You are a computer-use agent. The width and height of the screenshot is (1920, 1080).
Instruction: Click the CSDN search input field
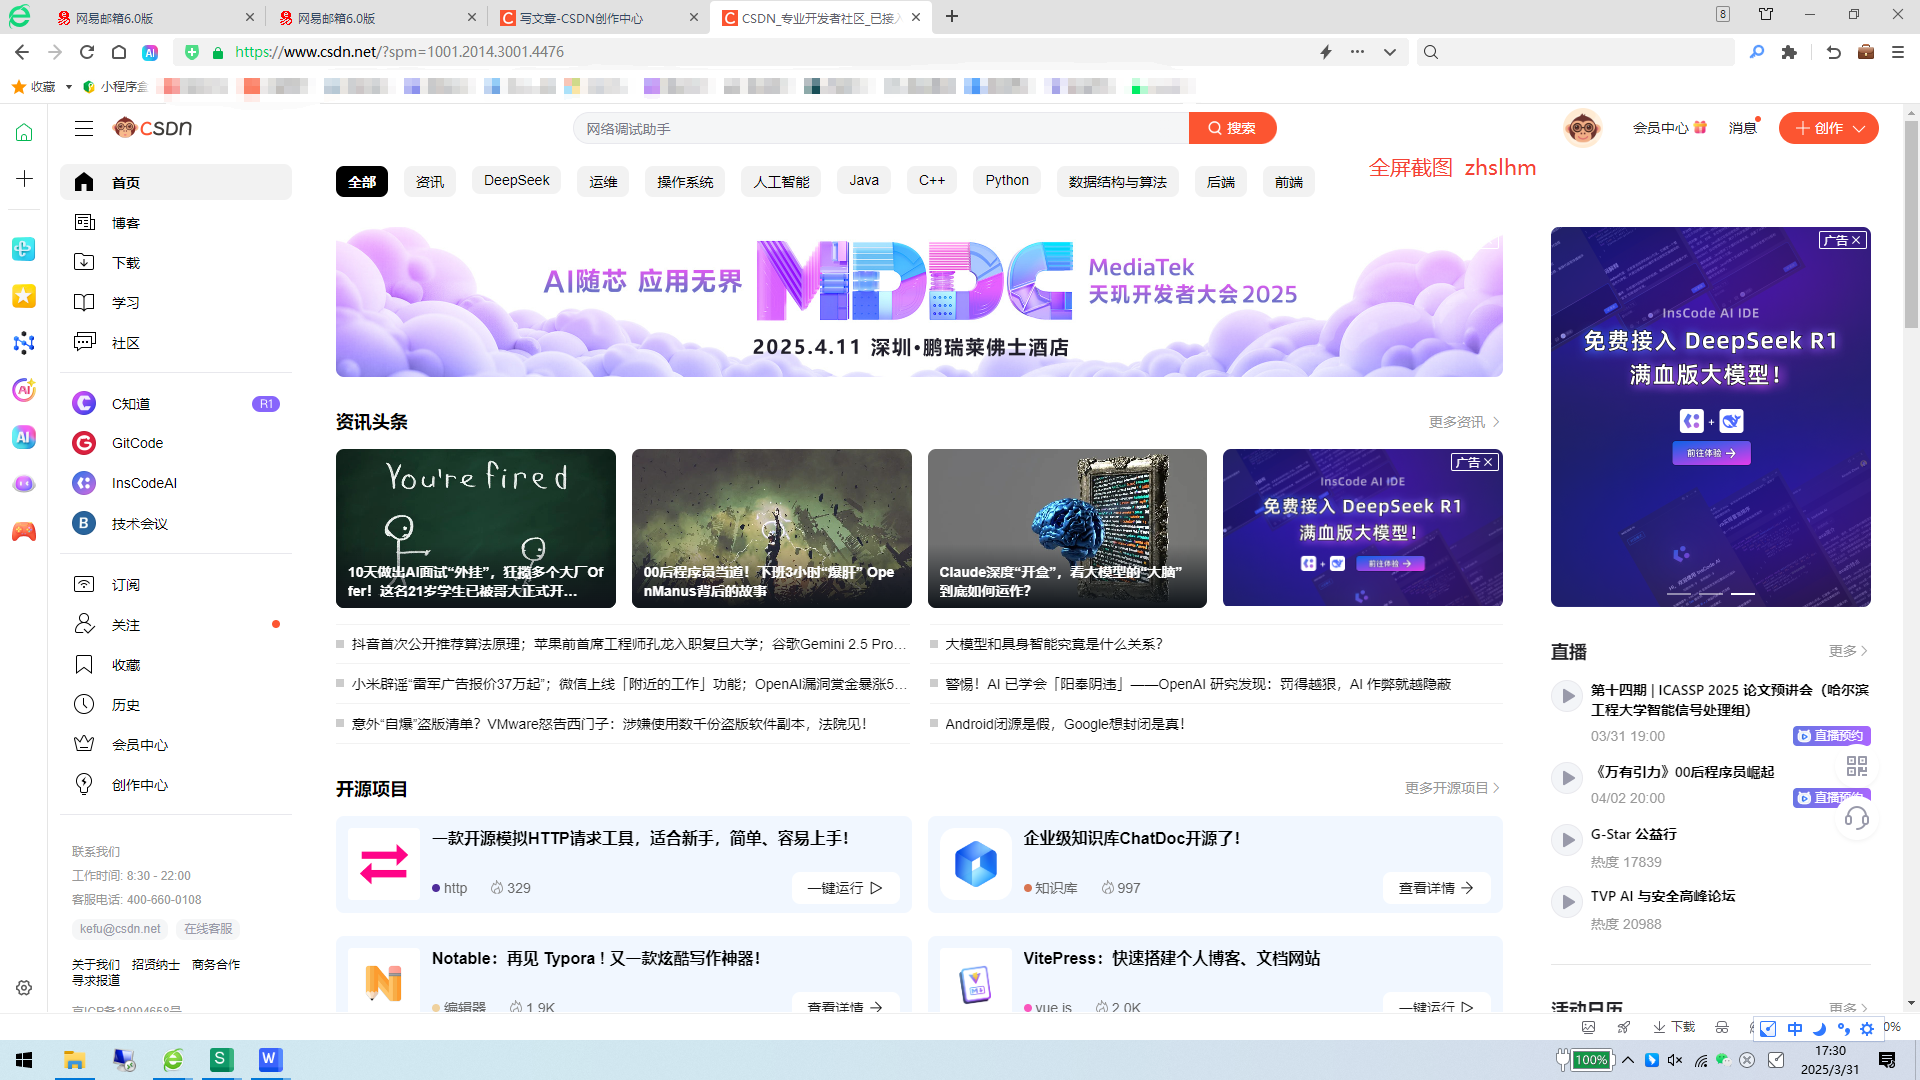[x=880, y=128]
